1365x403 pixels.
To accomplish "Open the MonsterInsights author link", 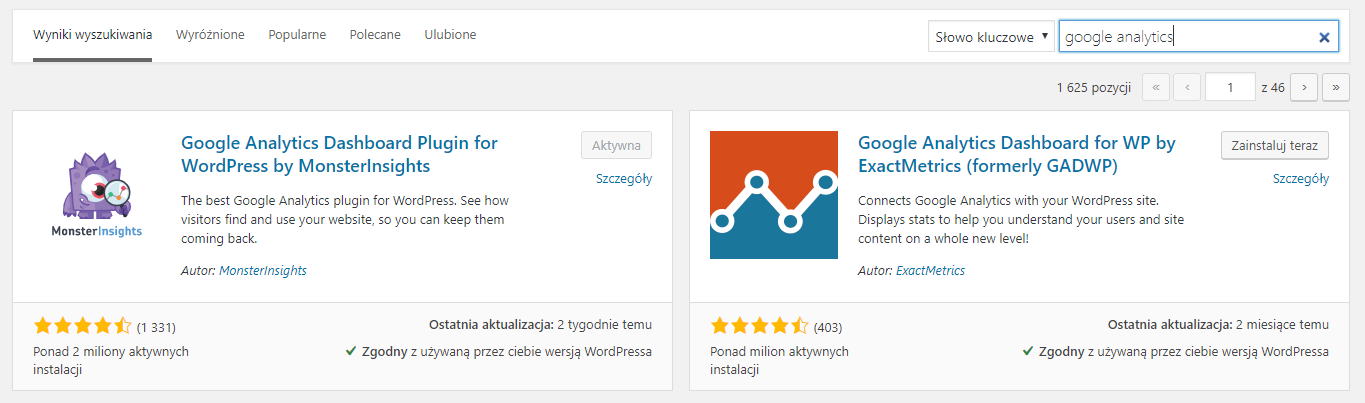I will coord(263,271).
